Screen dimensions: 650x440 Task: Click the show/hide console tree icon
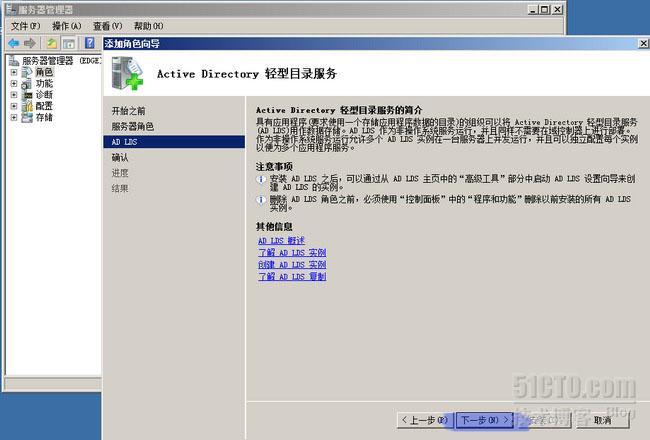click(69, 43)
